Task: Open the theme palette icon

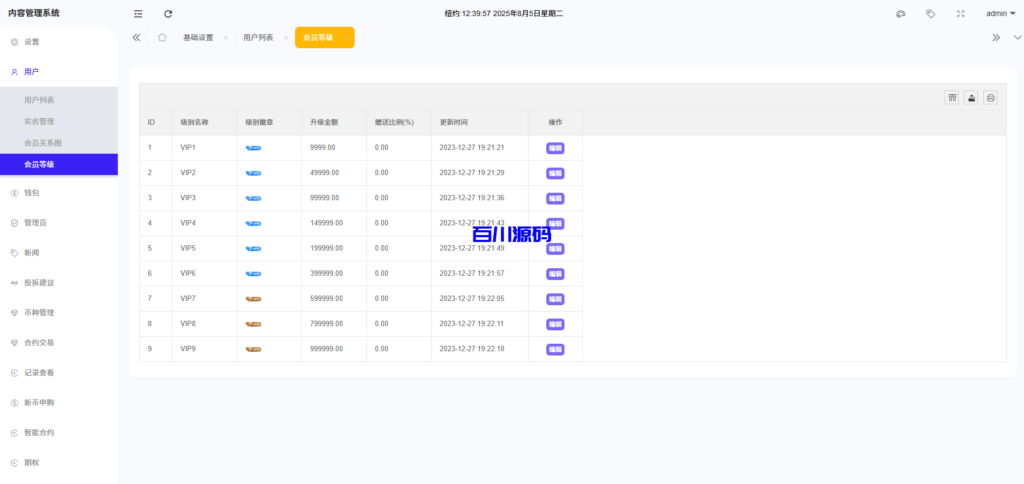Action: [x=900, y=14]
